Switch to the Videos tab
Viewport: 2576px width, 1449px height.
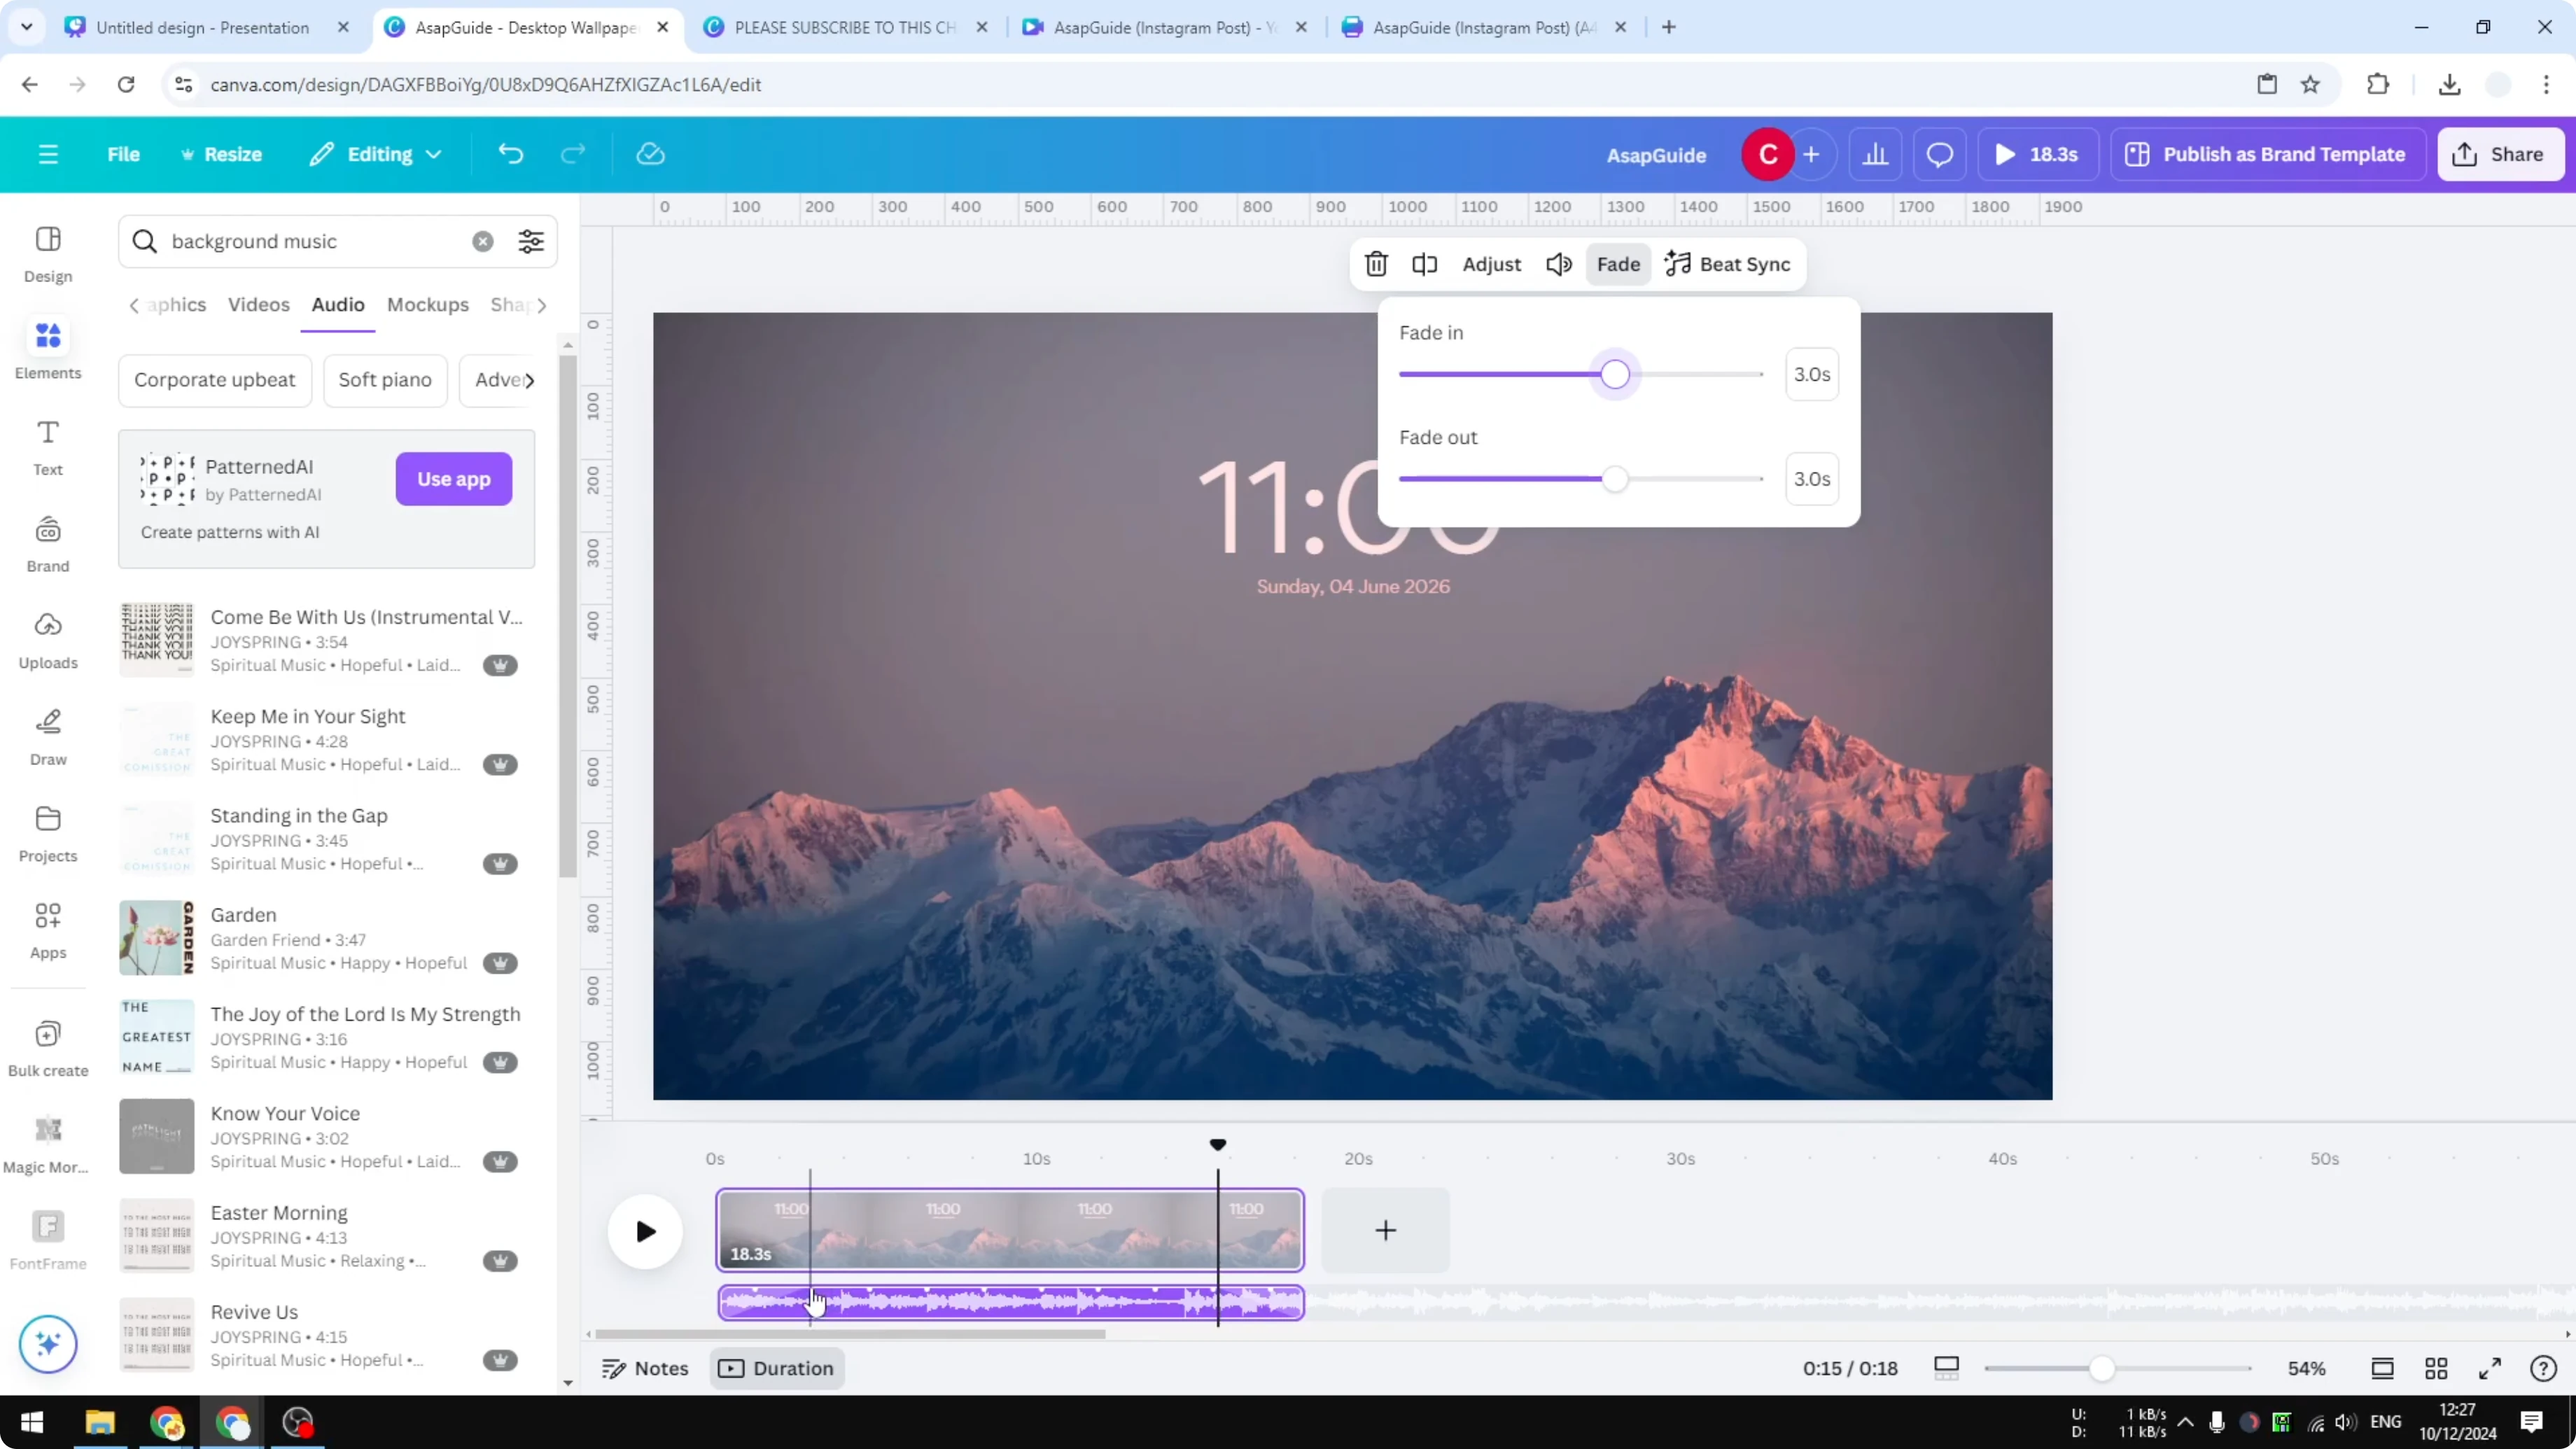258,305
